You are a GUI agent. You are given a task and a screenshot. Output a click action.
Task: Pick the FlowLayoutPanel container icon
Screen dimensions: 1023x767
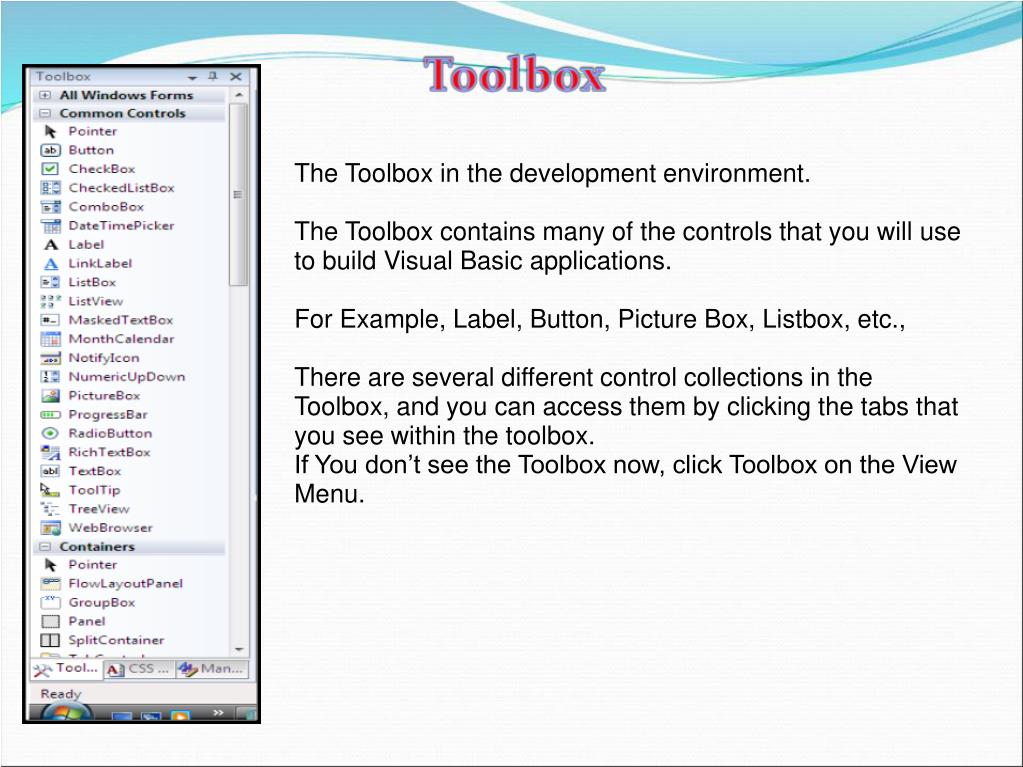click(50, 583)
